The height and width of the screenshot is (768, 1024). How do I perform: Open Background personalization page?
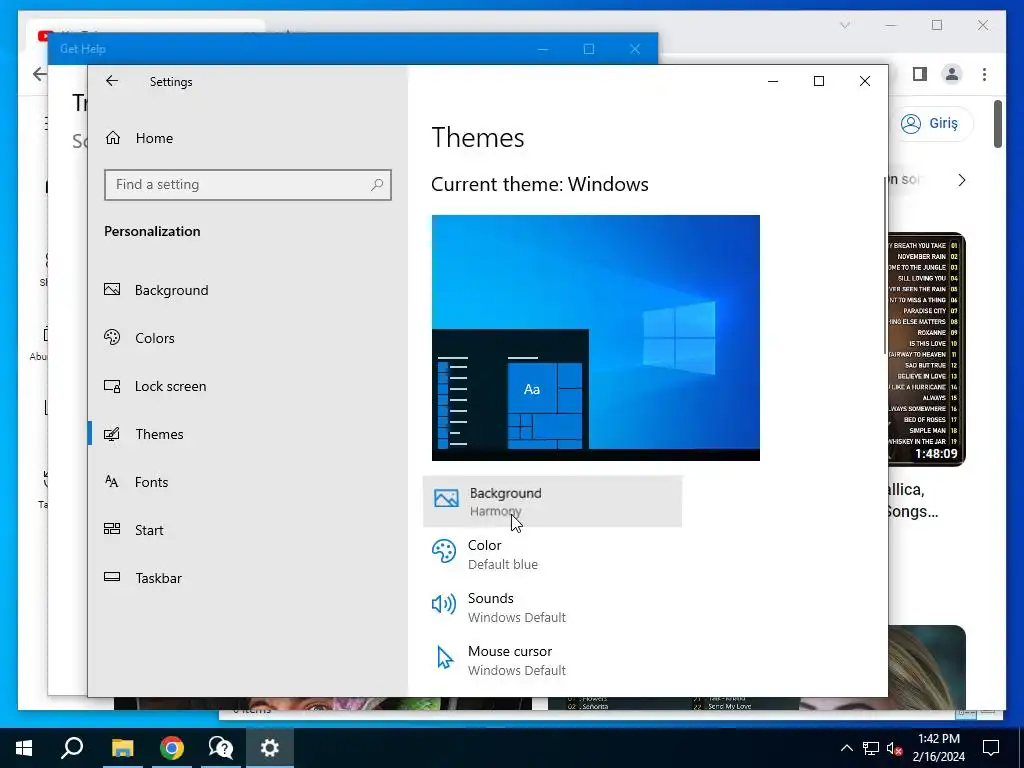coord(171,290)
